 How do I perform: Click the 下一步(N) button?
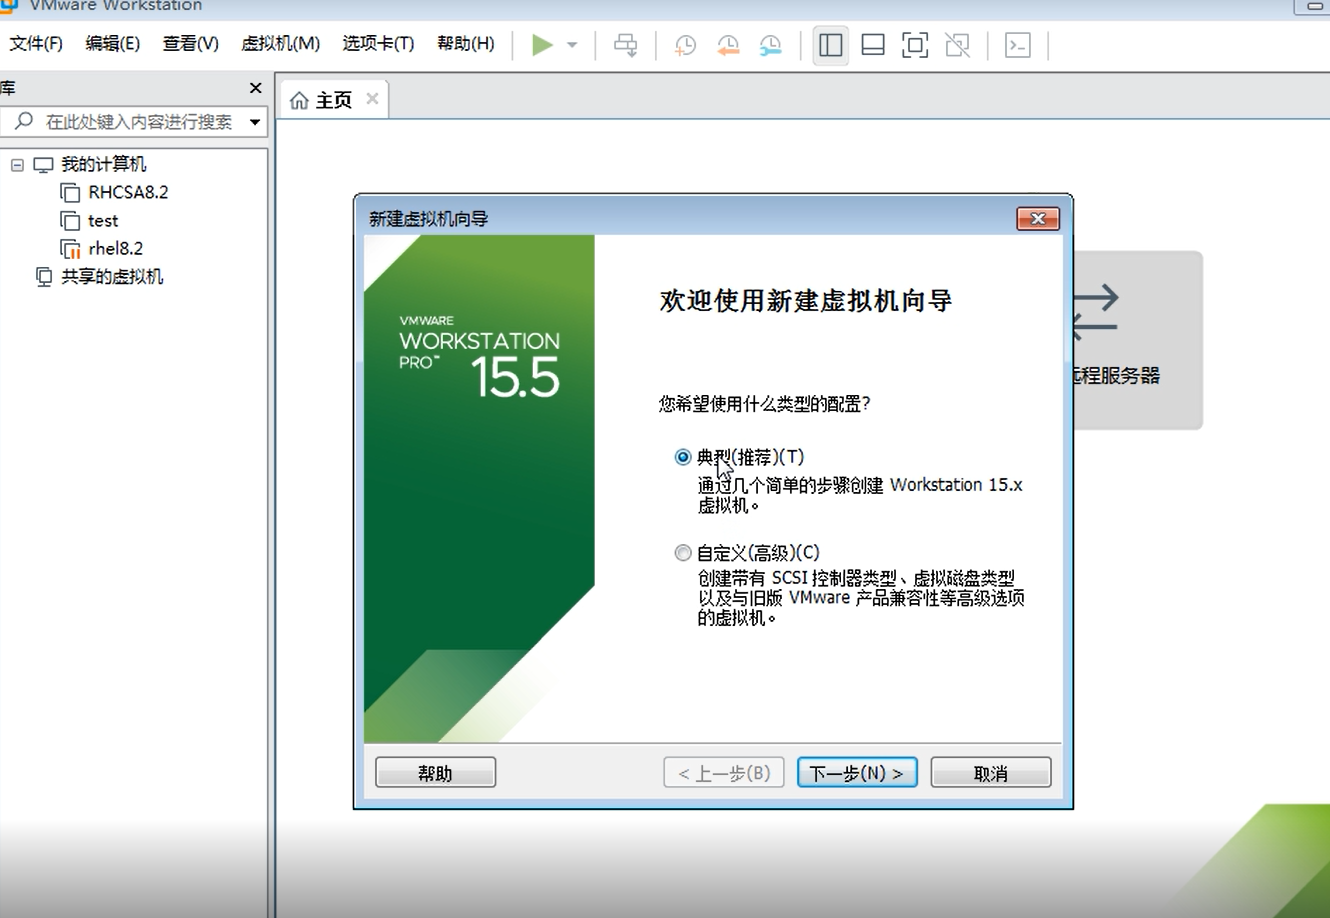856,772
